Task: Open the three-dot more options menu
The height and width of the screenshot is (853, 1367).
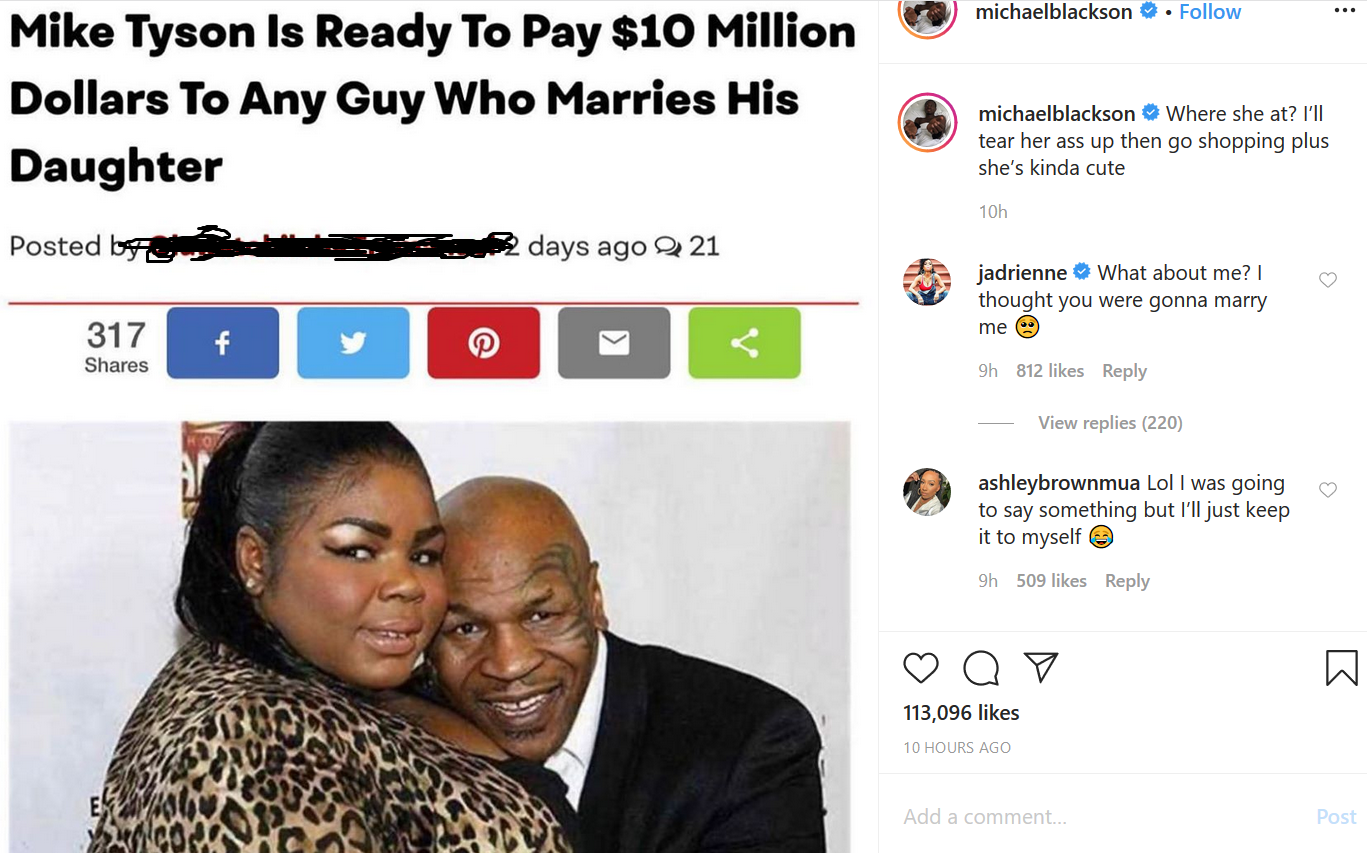Action: pos(1344,10)
